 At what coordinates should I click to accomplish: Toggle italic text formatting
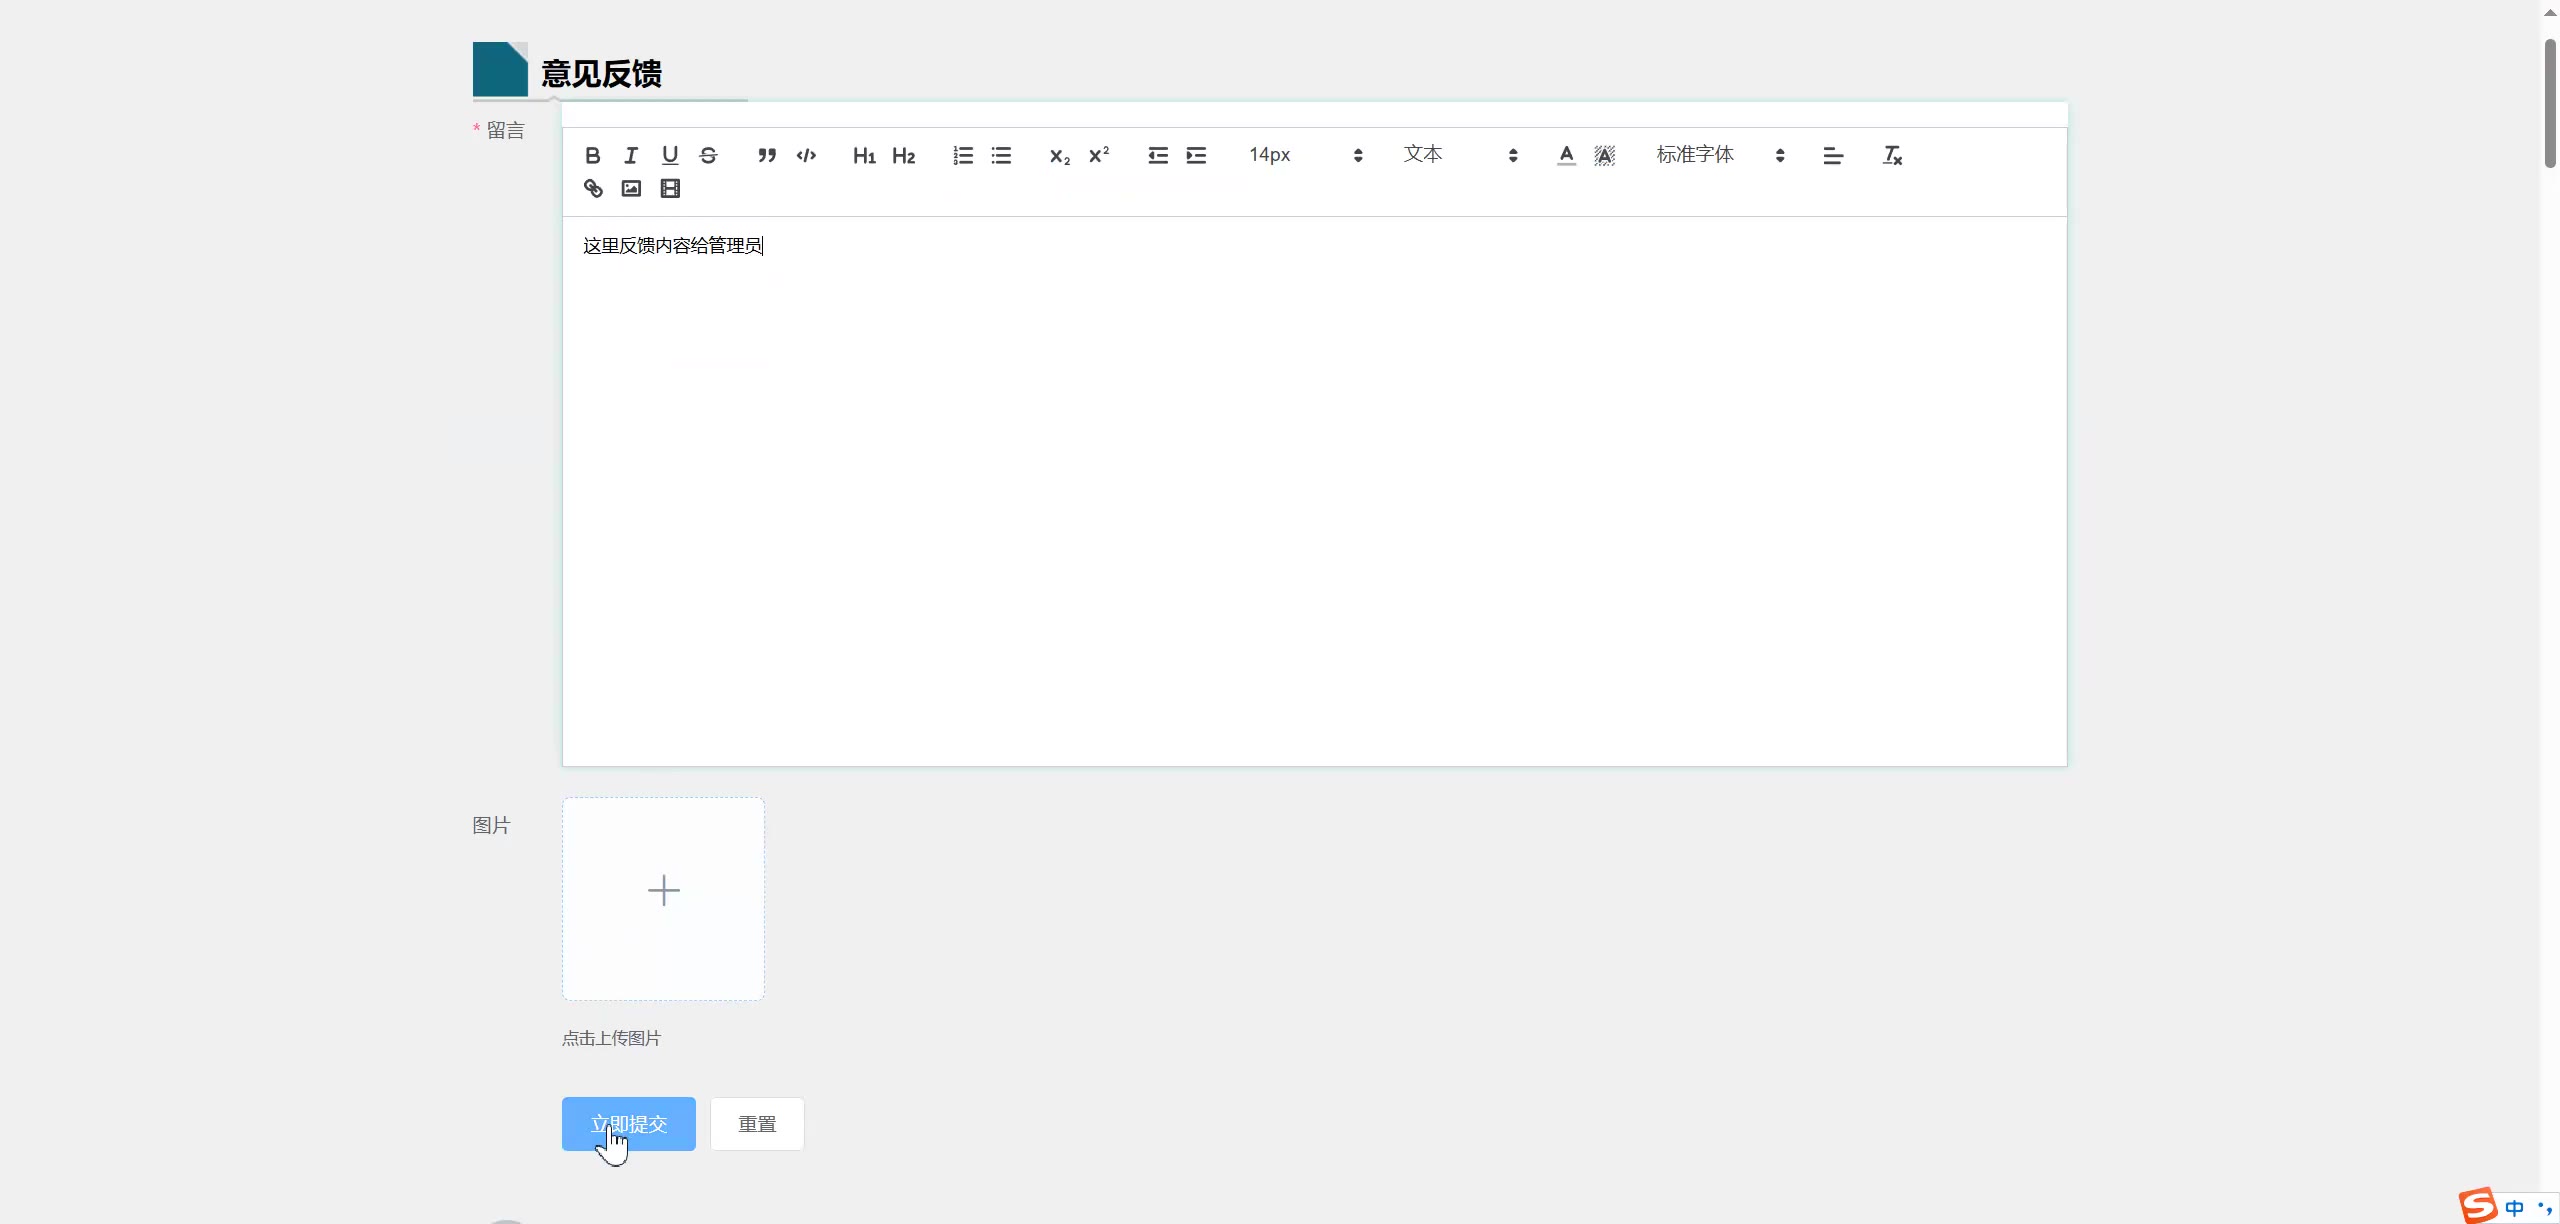(x=631, y=156)
